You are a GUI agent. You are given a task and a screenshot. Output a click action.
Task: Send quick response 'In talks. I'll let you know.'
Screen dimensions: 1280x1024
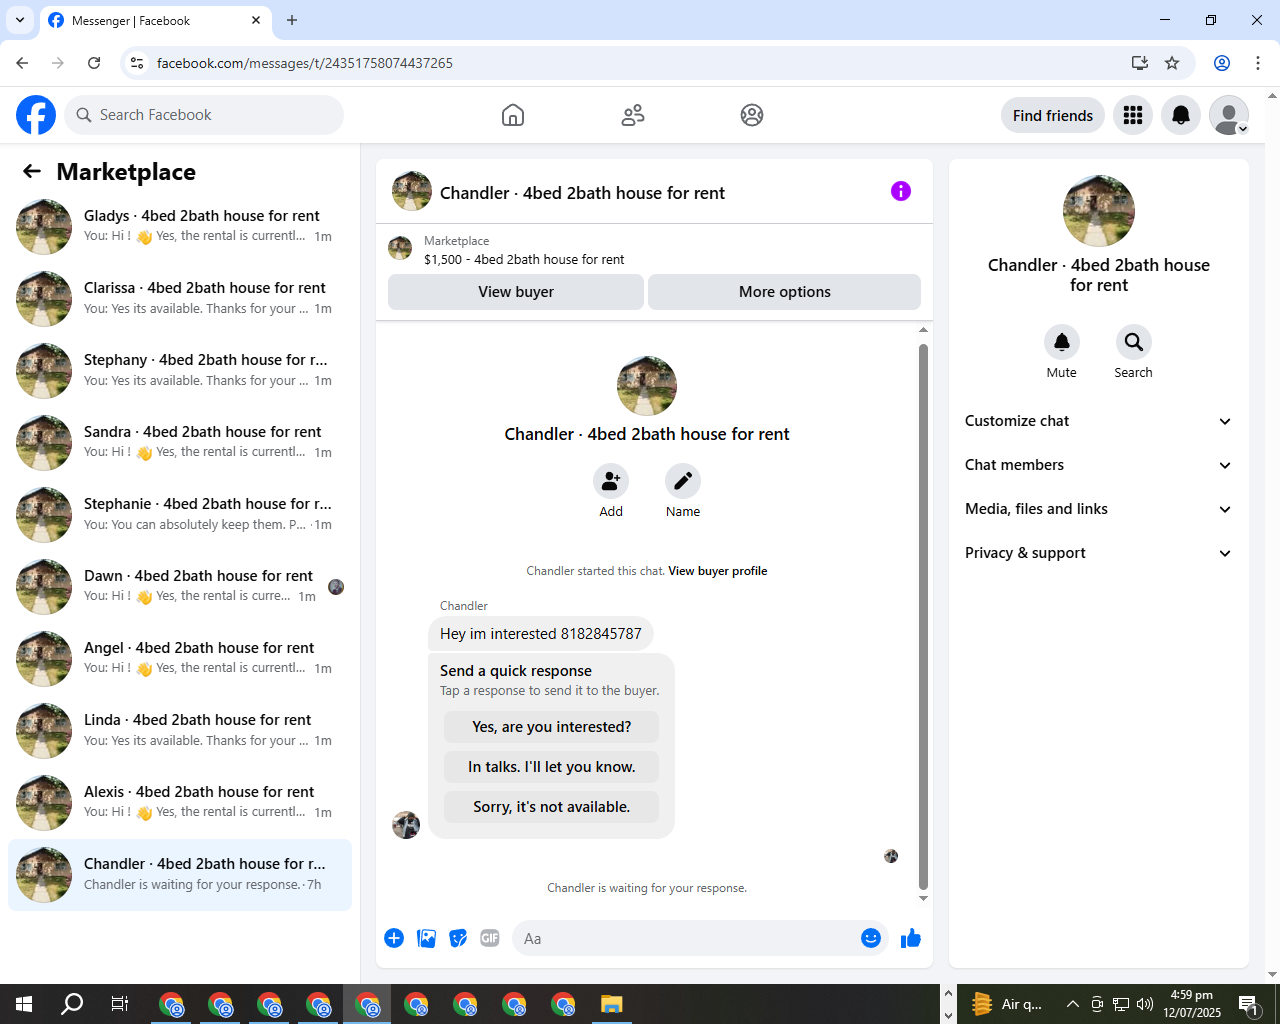pos(552,767)
